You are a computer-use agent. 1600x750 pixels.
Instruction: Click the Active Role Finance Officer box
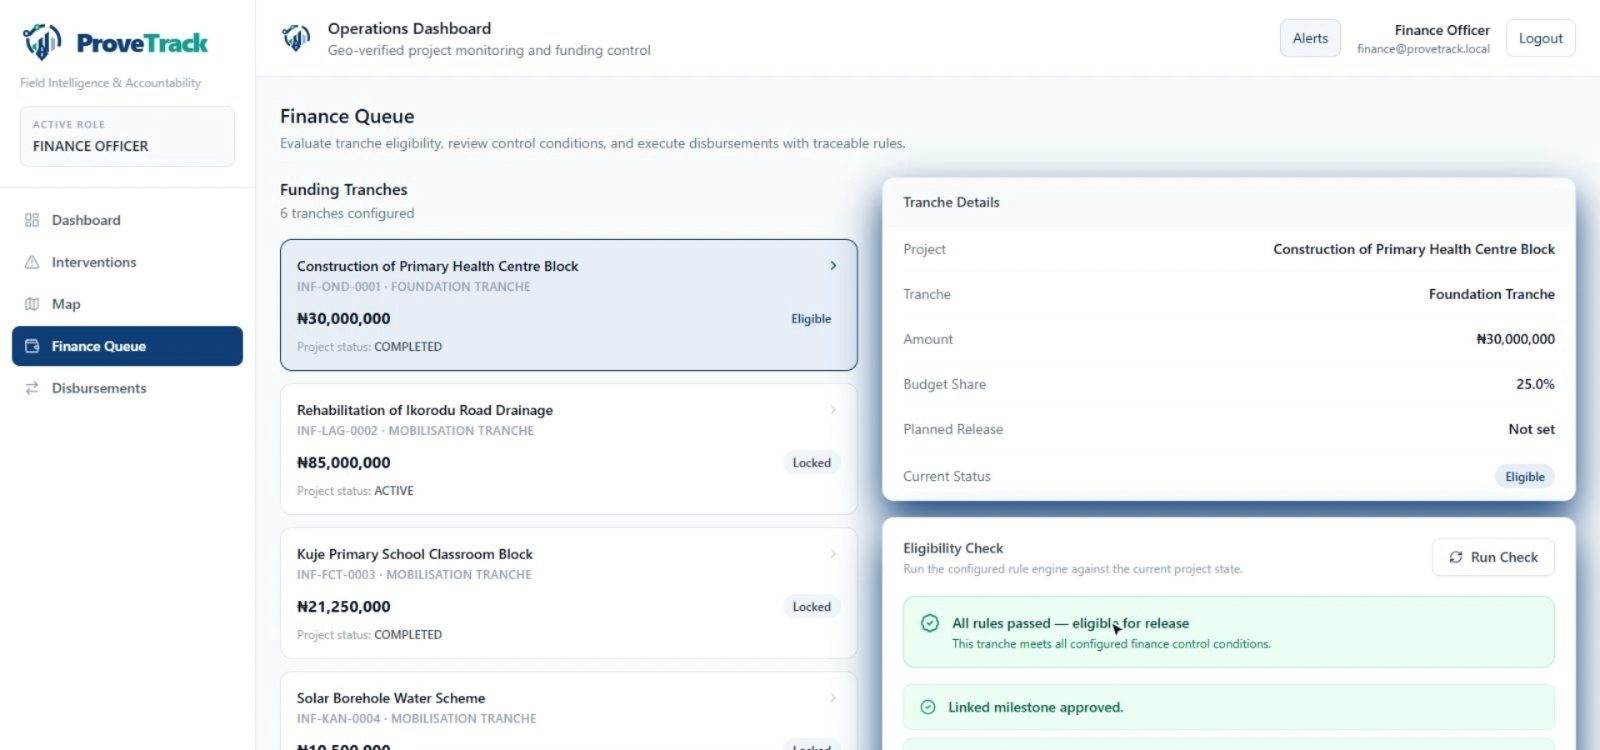(127, 136)
